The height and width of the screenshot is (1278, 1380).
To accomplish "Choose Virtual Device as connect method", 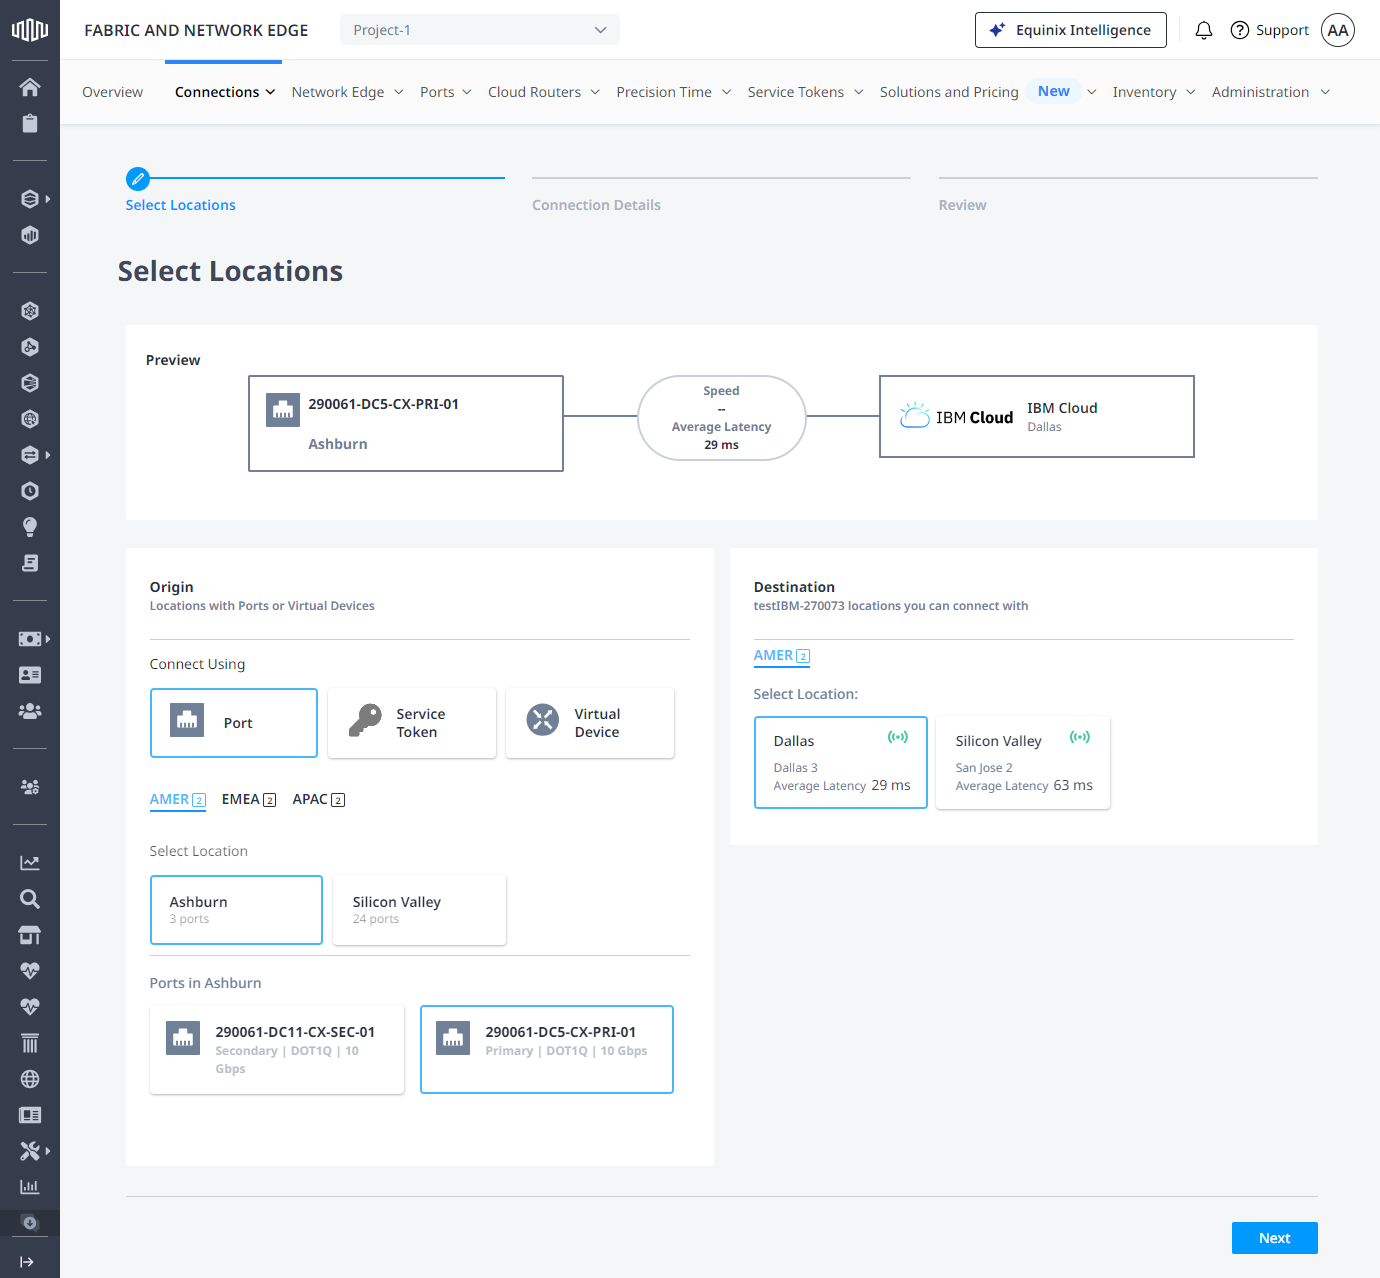I will coord(590,723).
